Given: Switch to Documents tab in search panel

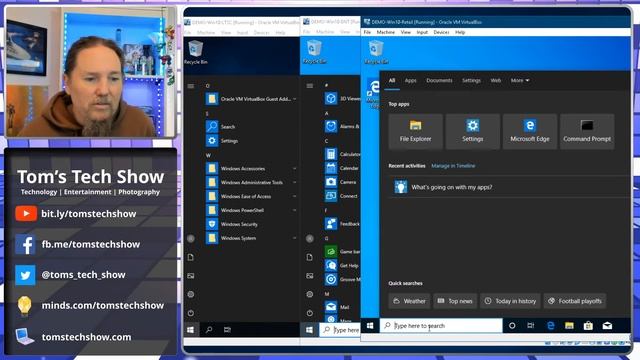Looking at the screenshot, I should tap(439, 80).
